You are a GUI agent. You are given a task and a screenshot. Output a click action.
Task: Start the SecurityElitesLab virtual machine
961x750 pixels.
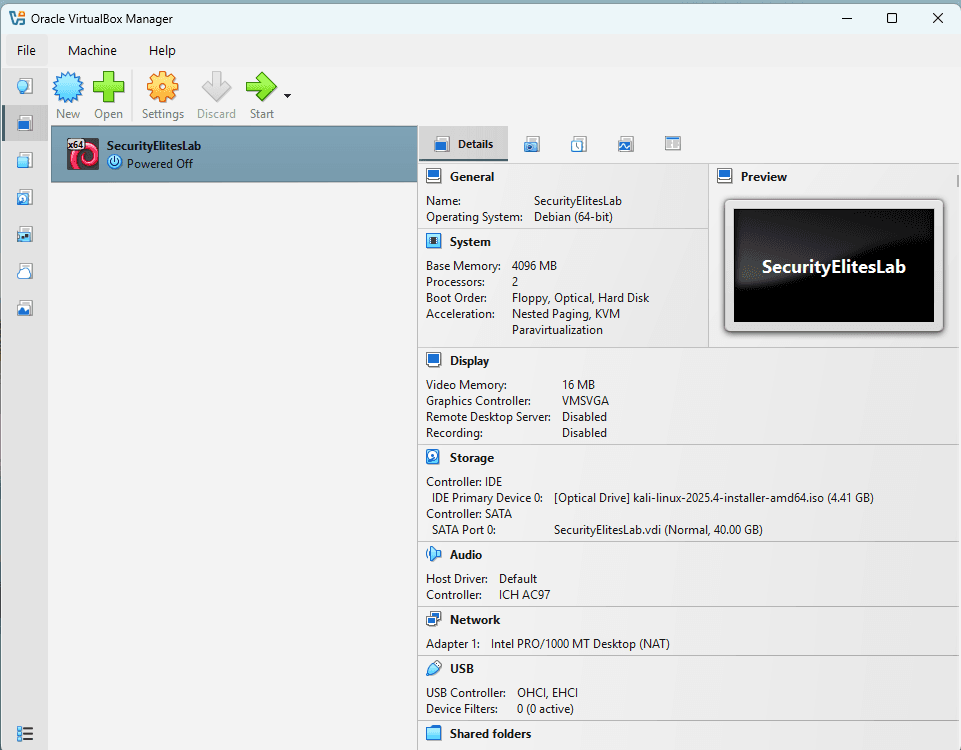point(261,90)
